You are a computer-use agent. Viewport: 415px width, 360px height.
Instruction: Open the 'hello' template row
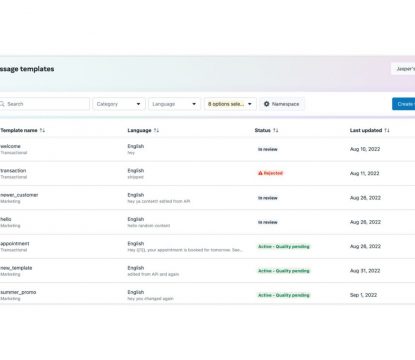point(207,222)
